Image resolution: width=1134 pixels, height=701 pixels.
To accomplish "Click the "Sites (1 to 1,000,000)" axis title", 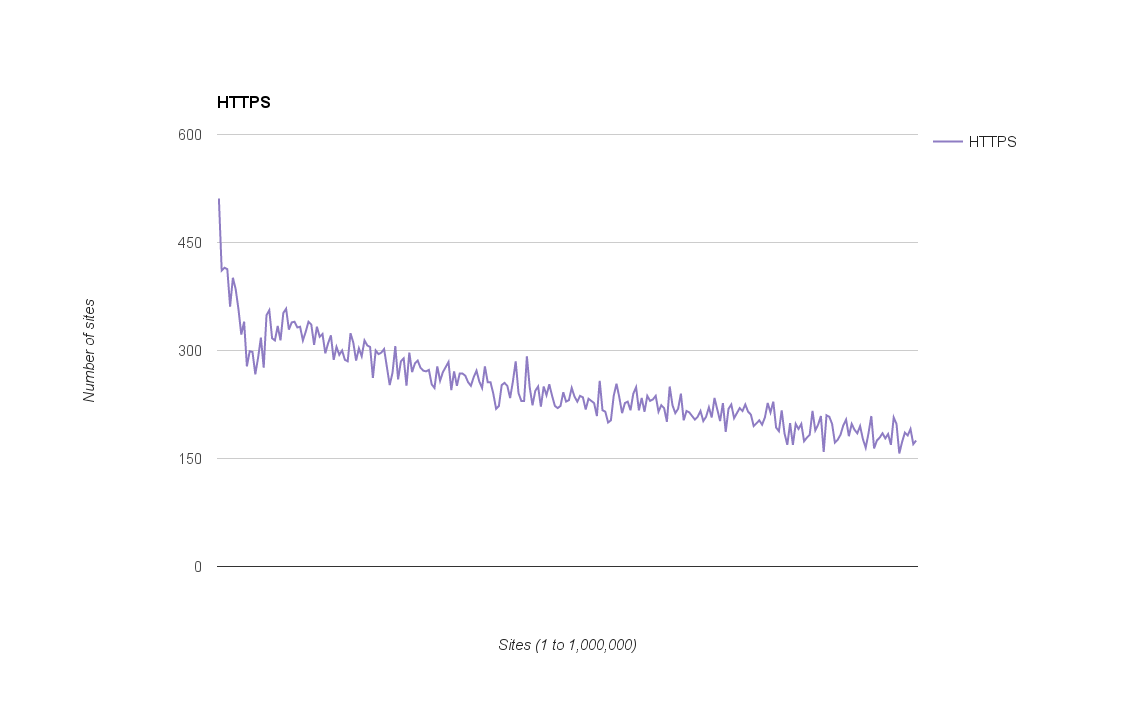I will (x=567, y=645).
